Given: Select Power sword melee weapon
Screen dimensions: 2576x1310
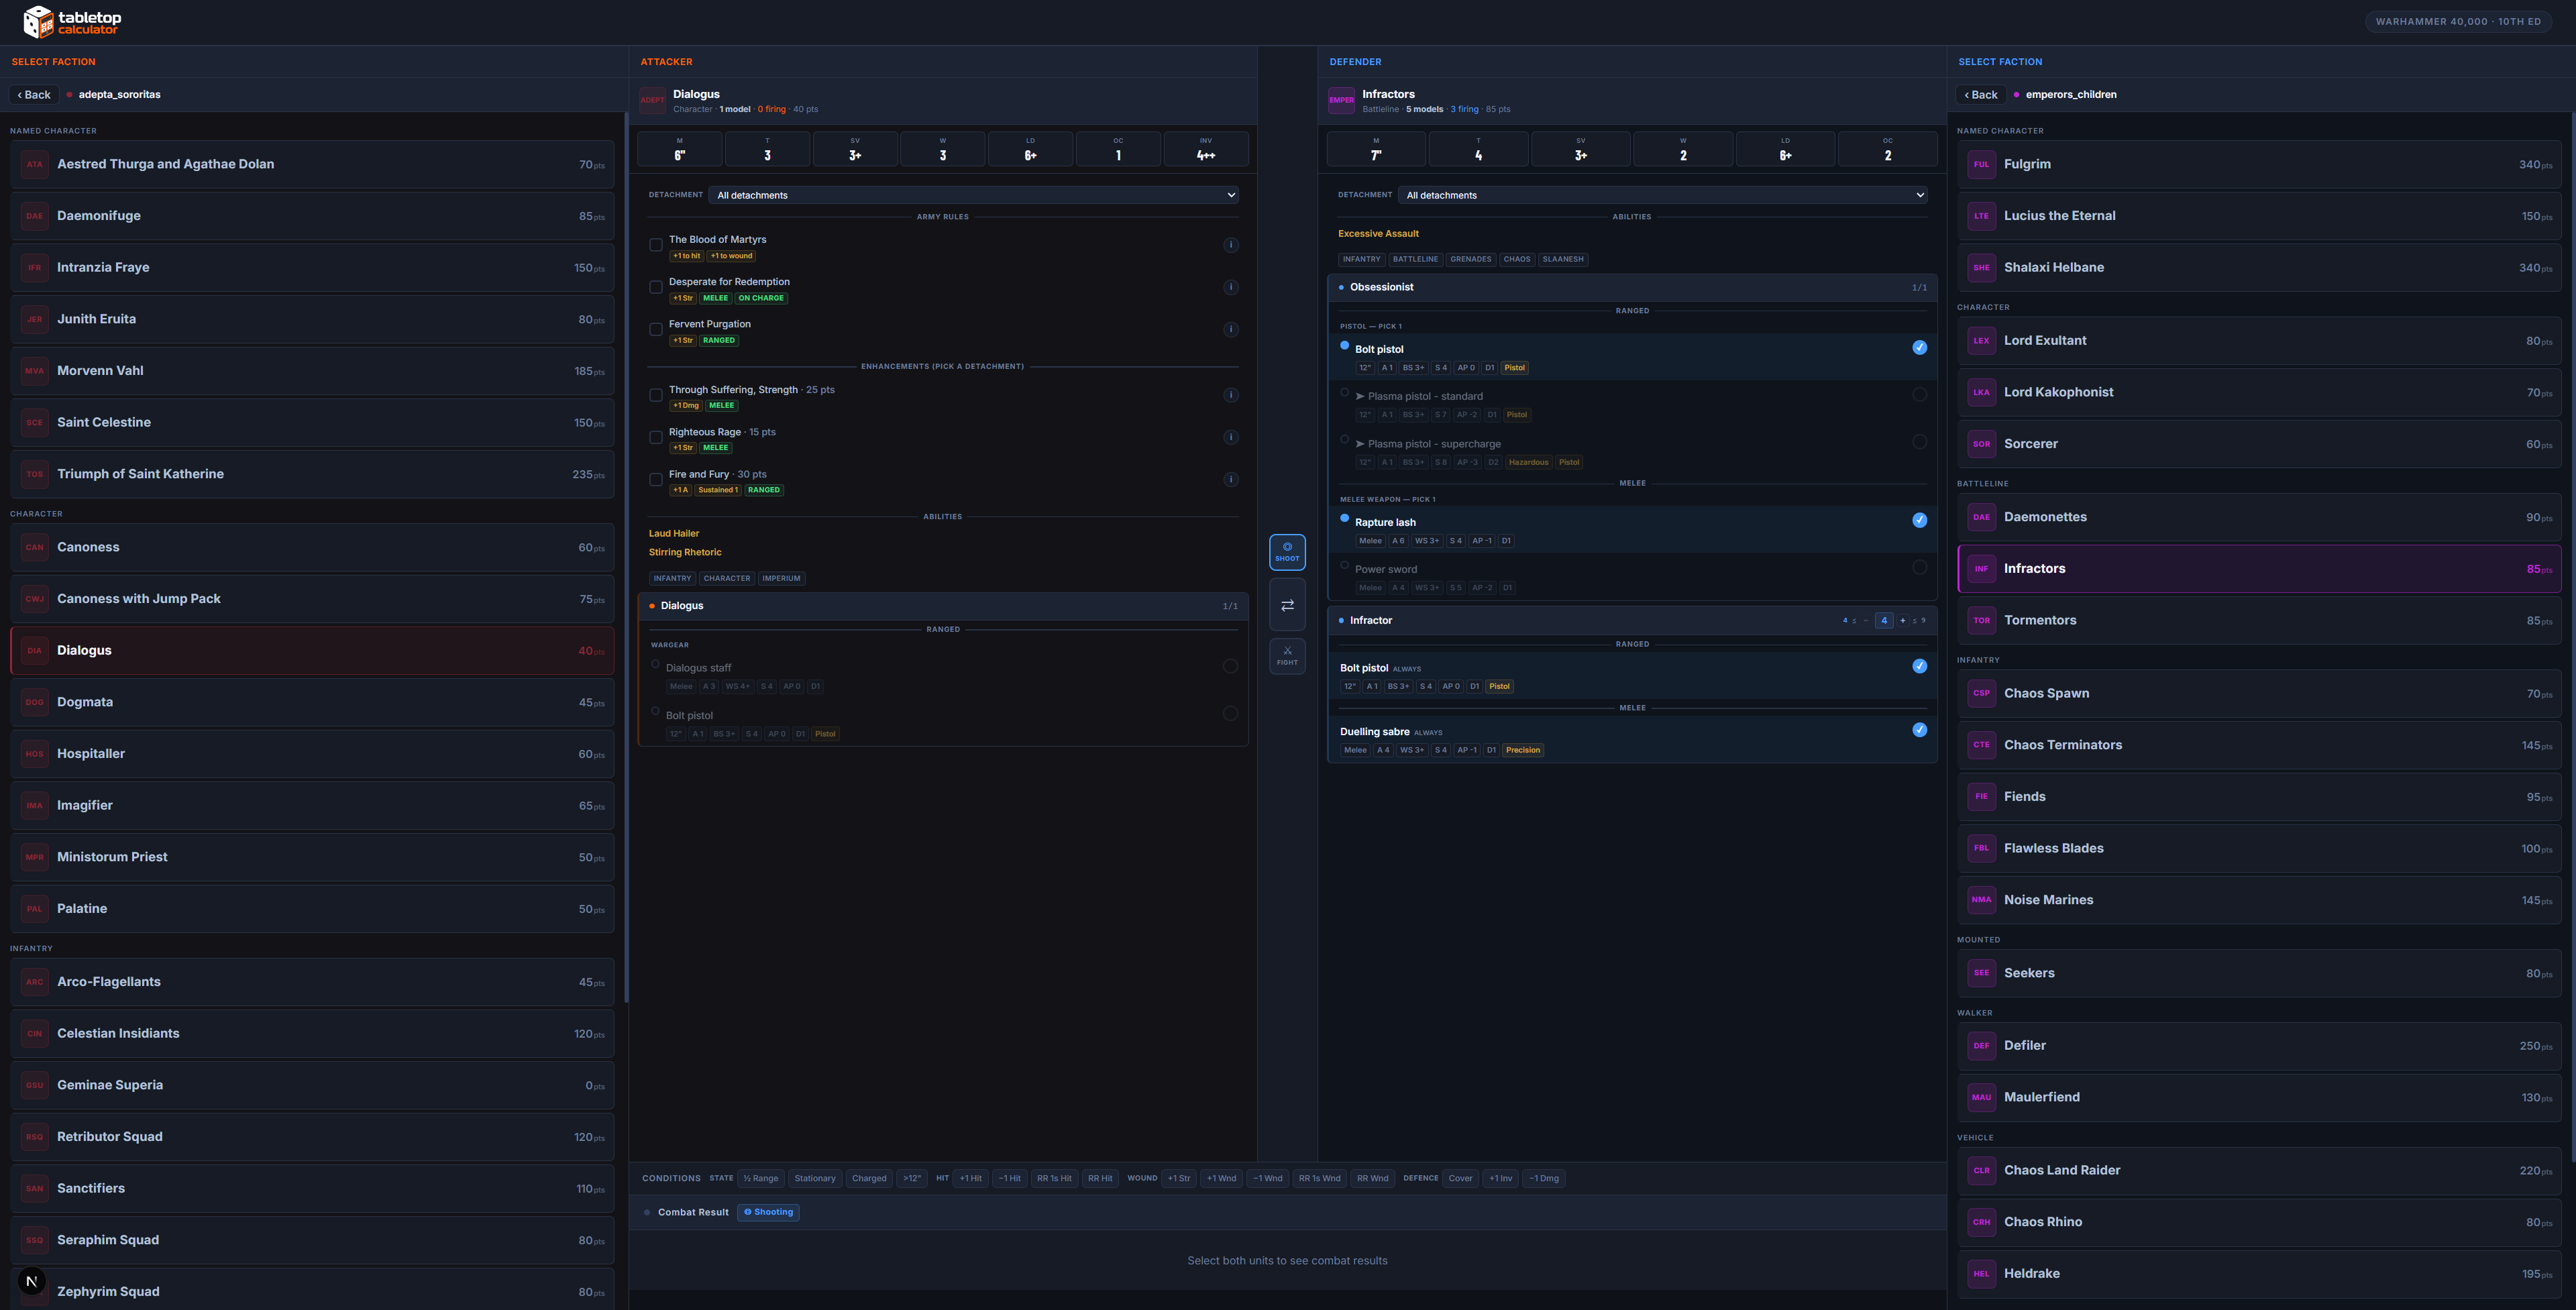Looking at the screenshot, I should point(1919,568).
